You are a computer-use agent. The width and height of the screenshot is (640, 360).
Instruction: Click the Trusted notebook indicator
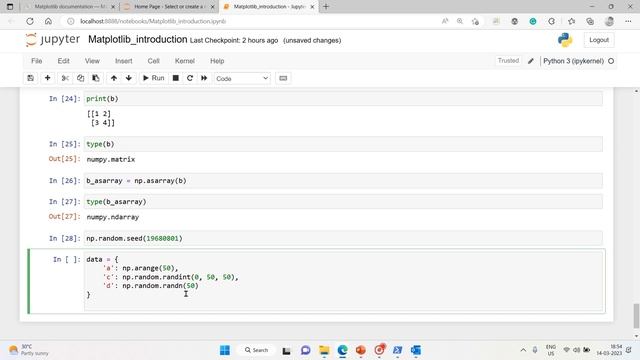[x=508, y=61]
